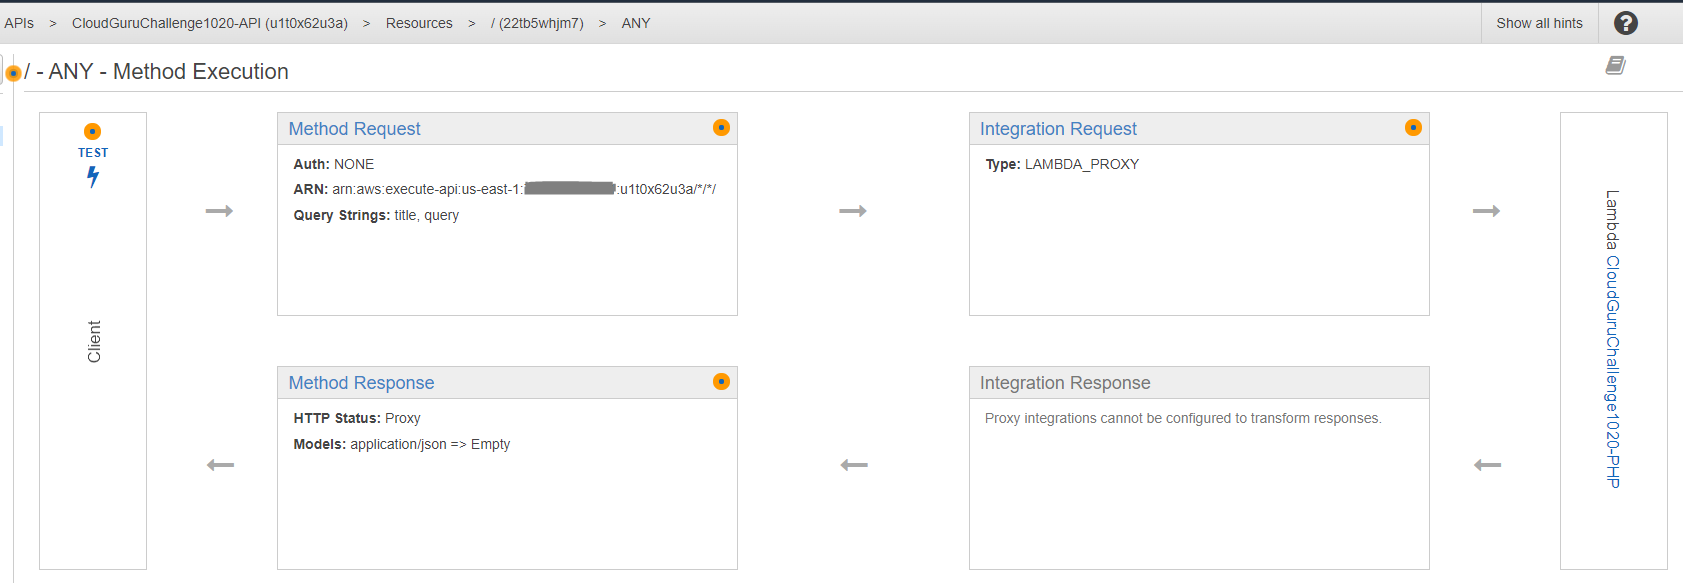Click the / - ANY - Method Execution title
Image resolution: width=1683 pixels, height=583 pixels.
pos(157,72)
